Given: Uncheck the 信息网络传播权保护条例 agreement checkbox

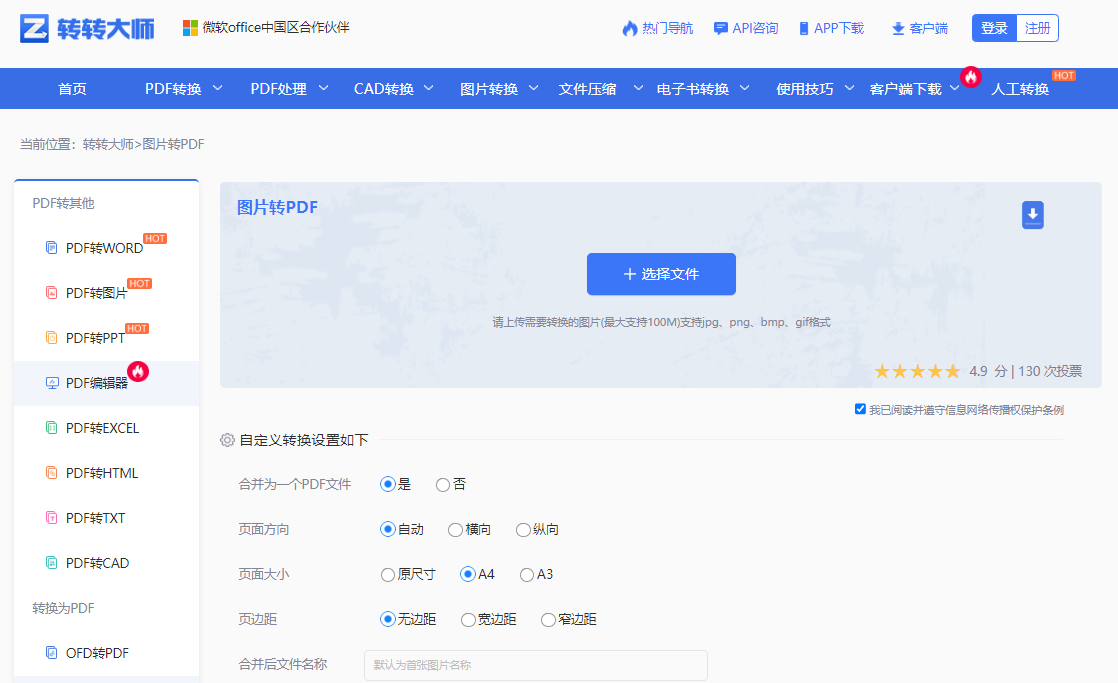Looking at the screenshot, I should 860,408.
